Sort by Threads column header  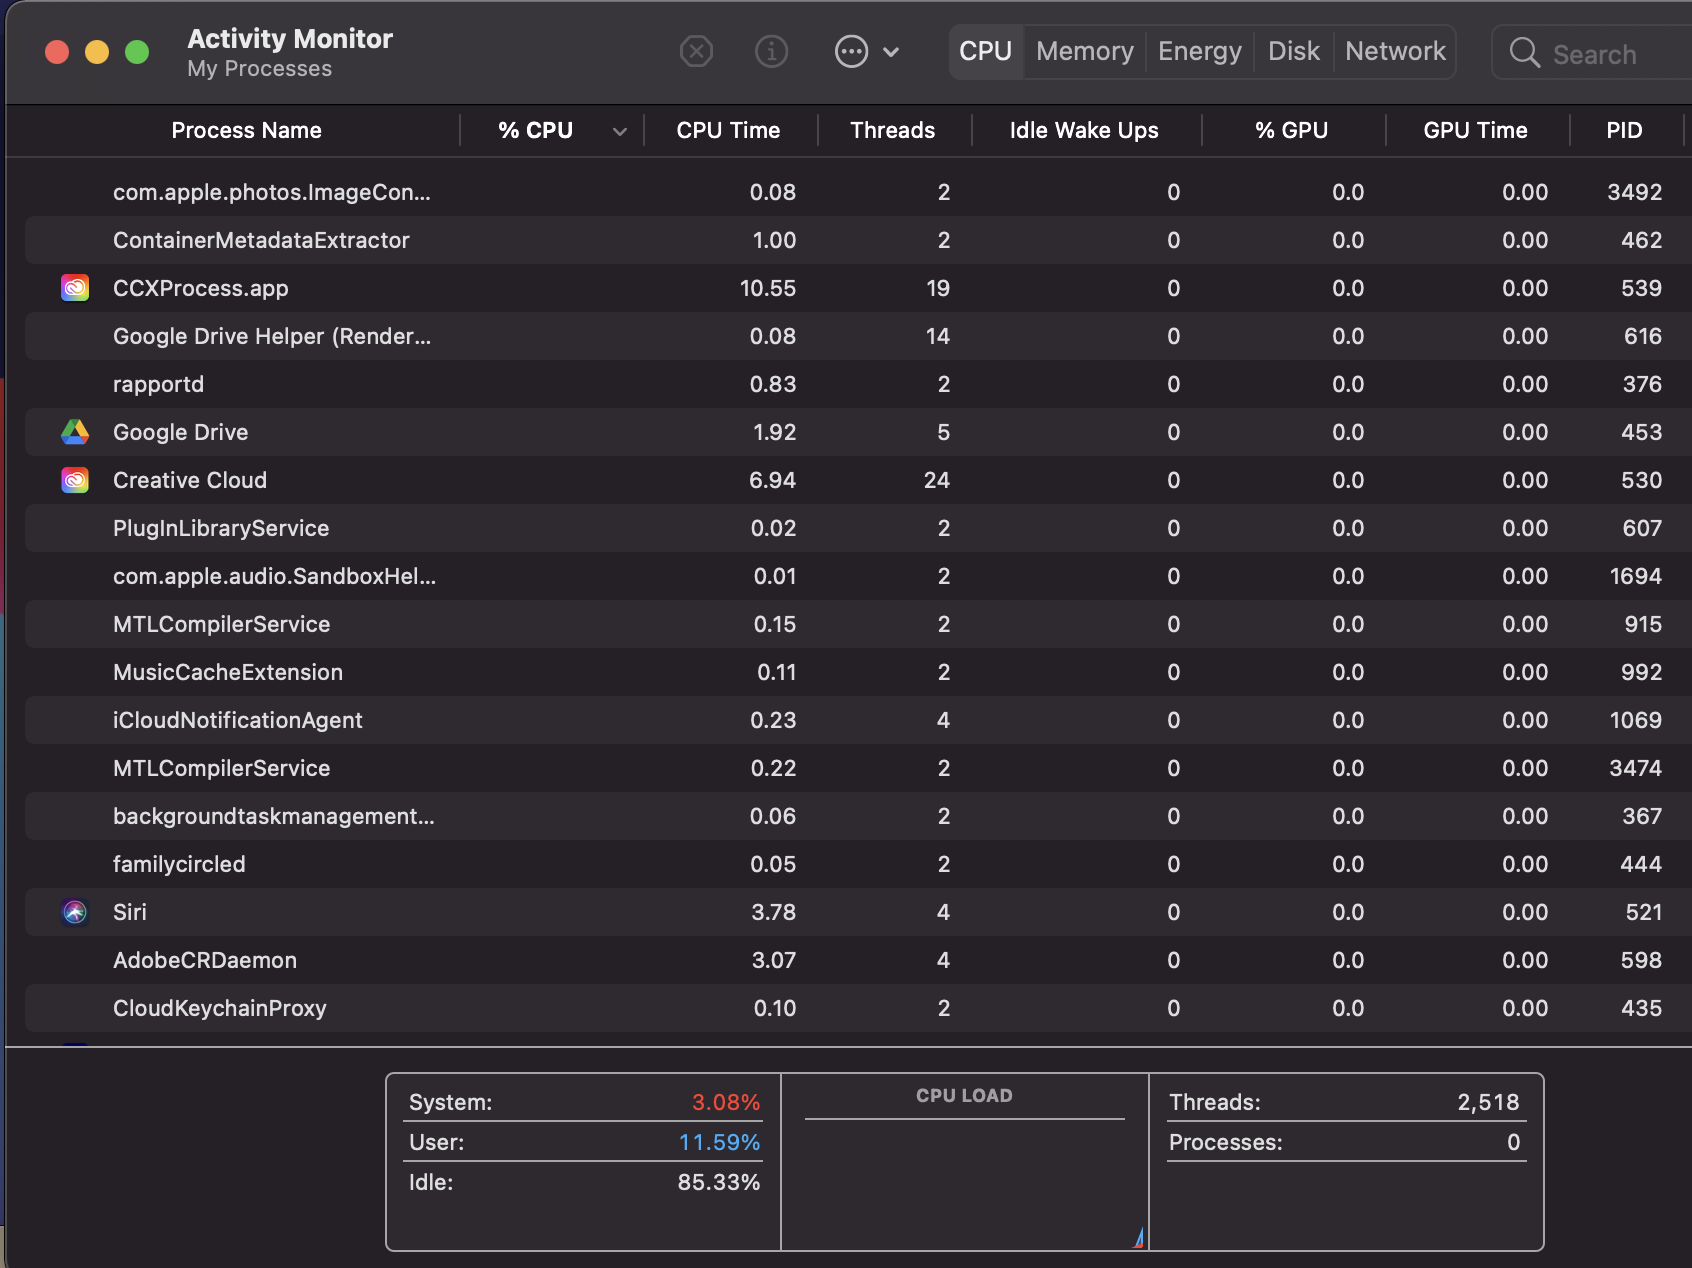(893, 130)
